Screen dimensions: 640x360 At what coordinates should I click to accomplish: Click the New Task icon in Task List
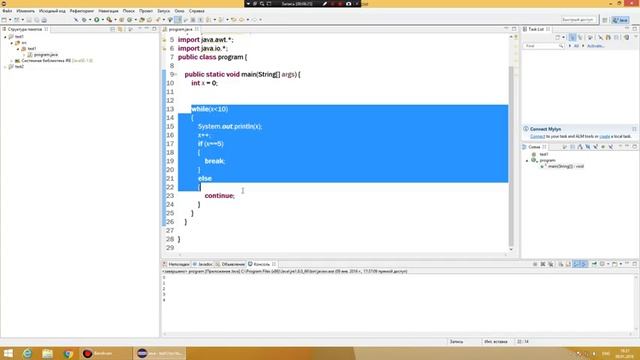pyautogui.click(x=558, y=37)
